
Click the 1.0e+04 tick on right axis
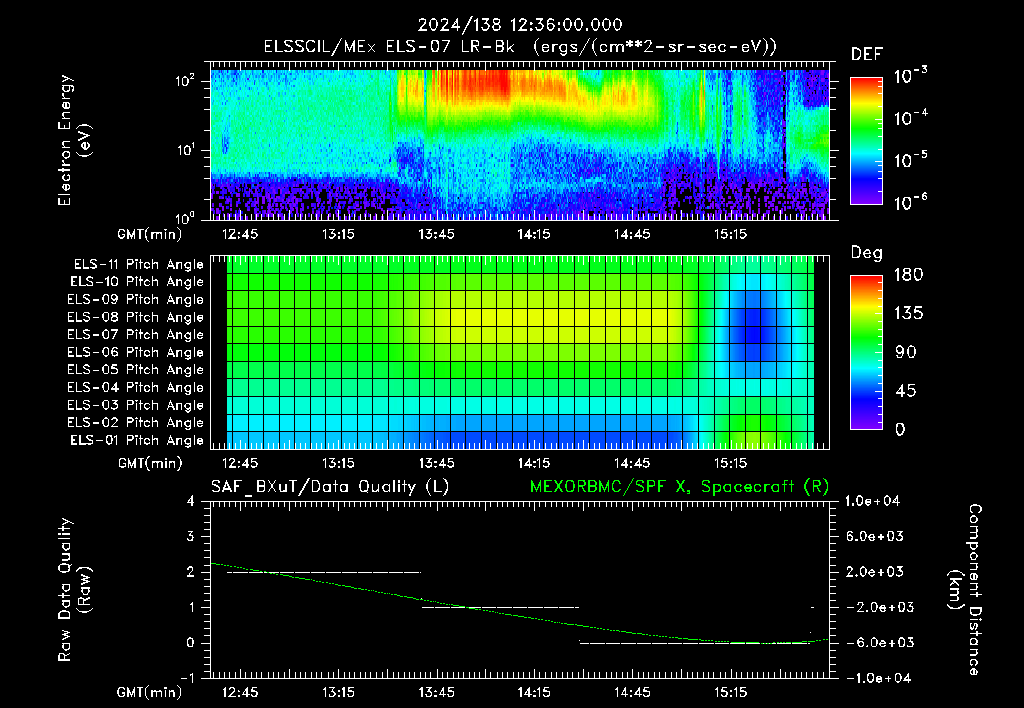click(872, 501)
